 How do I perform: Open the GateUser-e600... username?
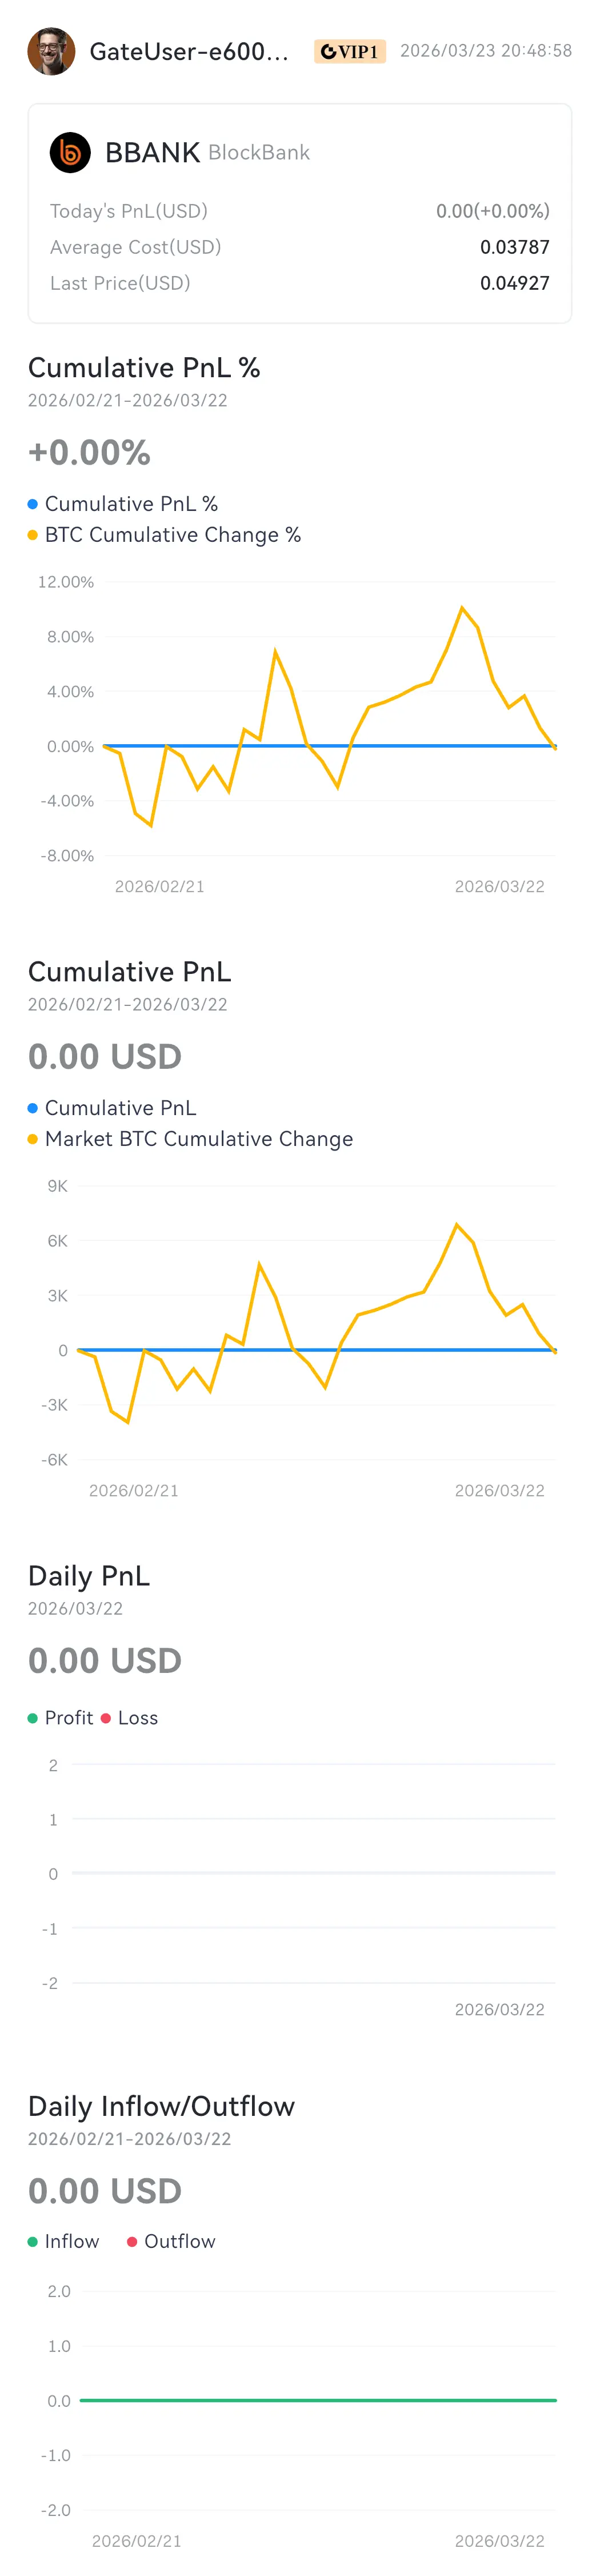(189, 52)
